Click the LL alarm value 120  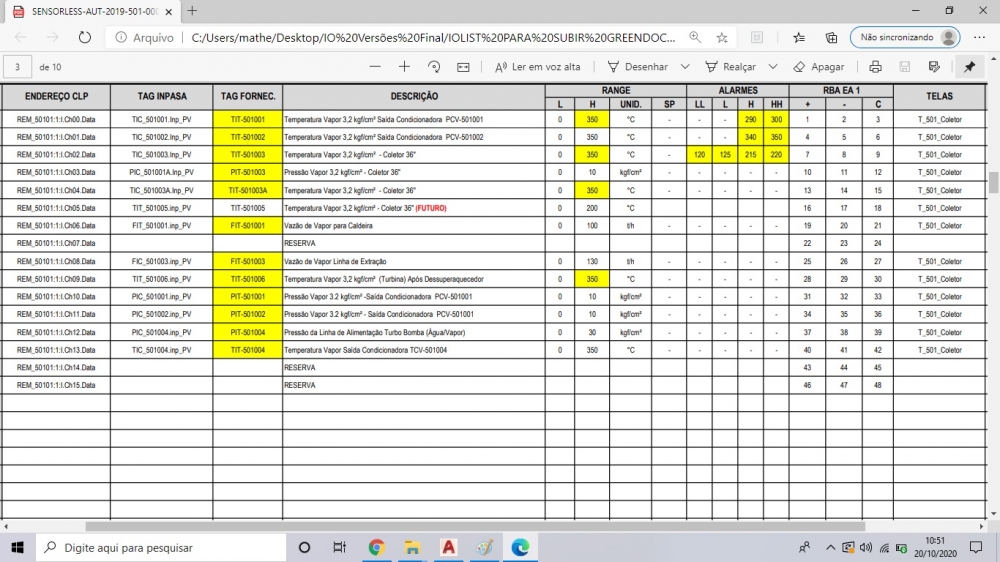point(700,154)
